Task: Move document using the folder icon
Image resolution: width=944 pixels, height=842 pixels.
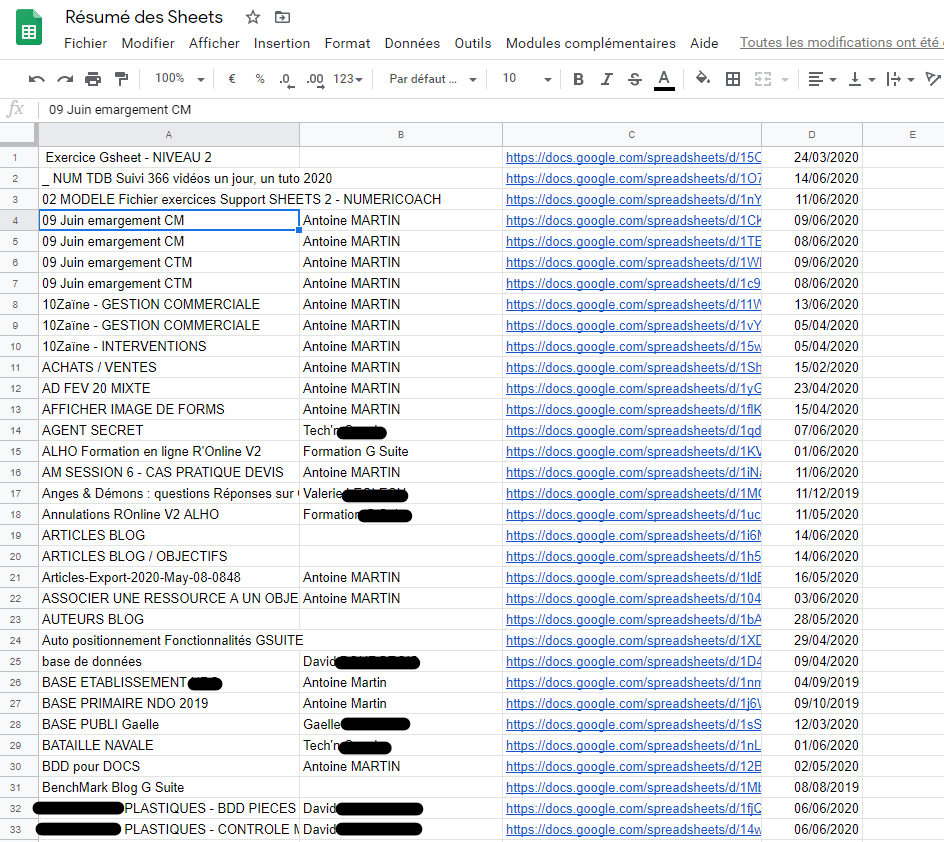Action: [282, 17]
